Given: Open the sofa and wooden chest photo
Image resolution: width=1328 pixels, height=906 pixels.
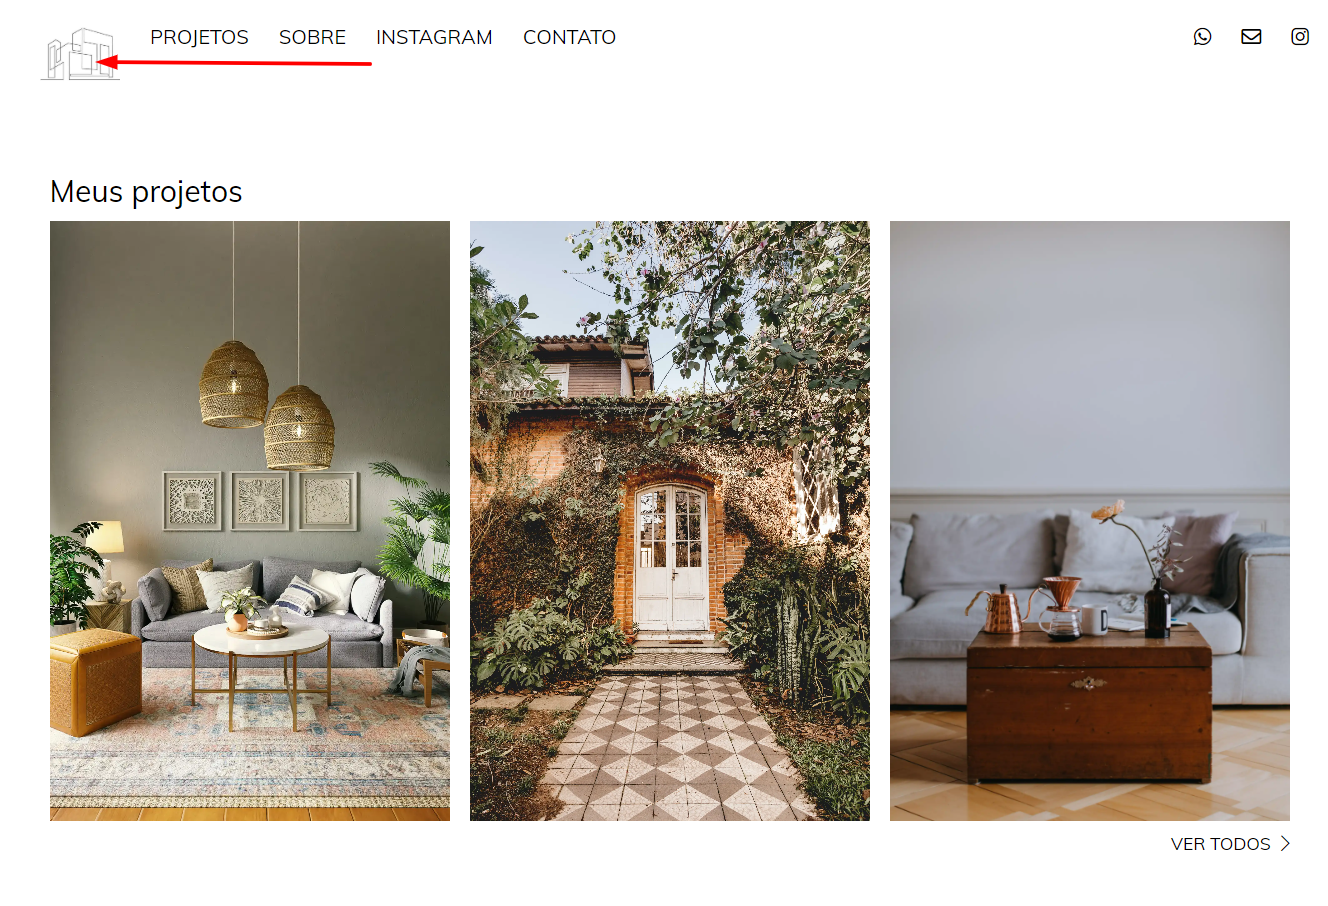Looking at the screenshot, I should coord(1090,521).
